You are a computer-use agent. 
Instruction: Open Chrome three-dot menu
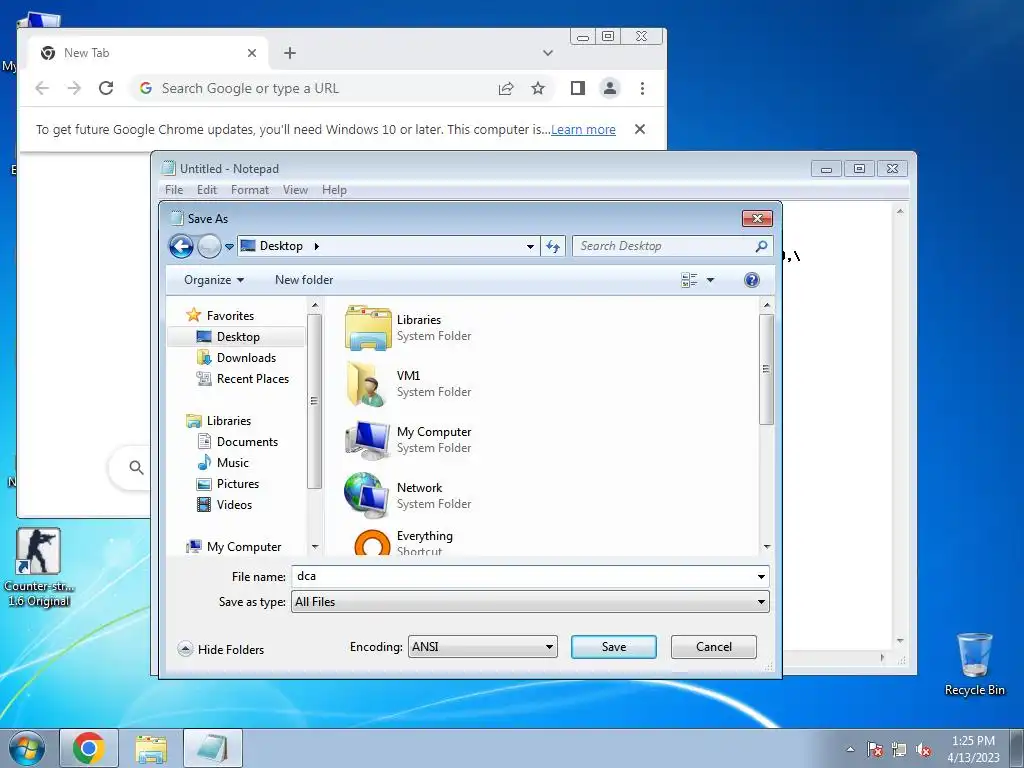tap(642, 88)
